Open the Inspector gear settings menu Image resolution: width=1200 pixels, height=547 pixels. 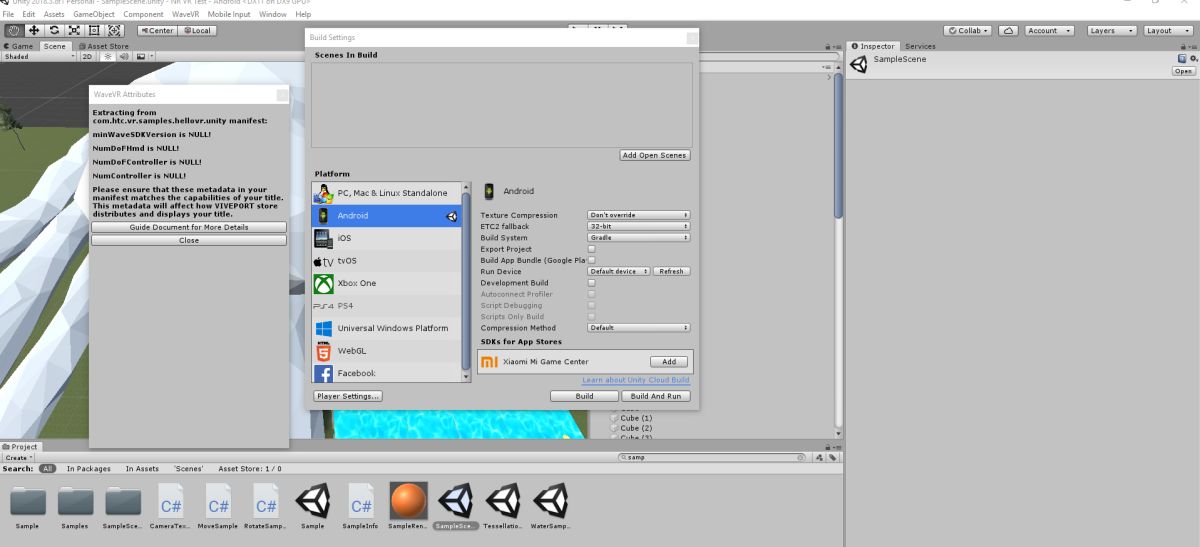tap(1193, 59)
